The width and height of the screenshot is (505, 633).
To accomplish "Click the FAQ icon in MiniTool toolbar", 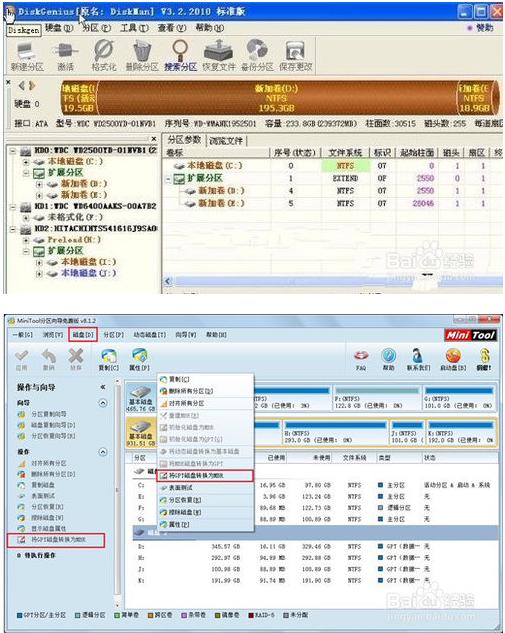I will 360,356.
